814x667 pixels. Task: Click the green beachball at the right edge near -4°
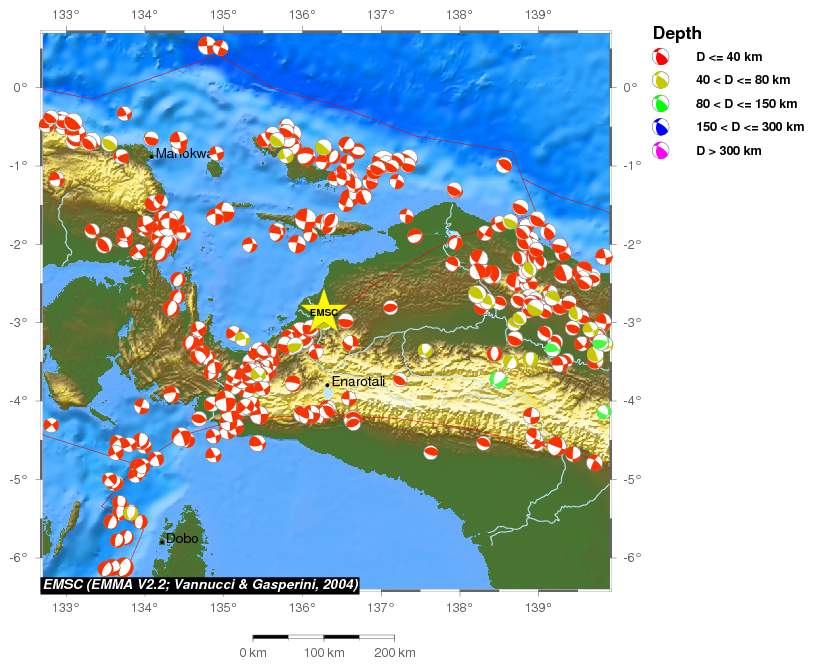[603, 411]
